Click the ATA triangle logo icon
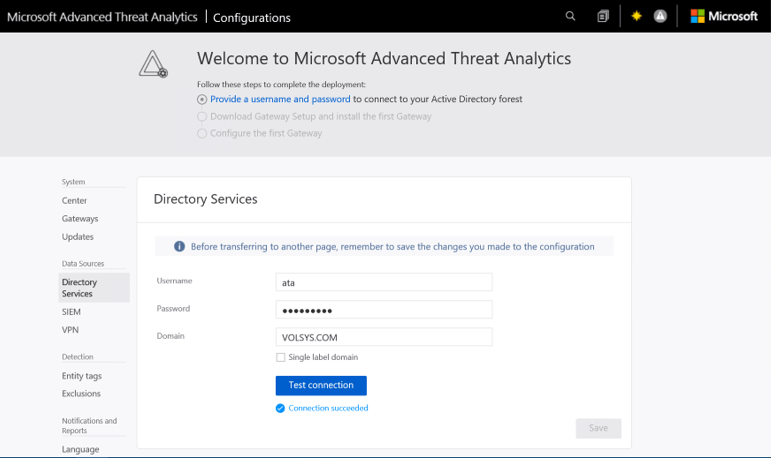The width and height of the screenshot is (771, 458). click(x=153, y=64)
